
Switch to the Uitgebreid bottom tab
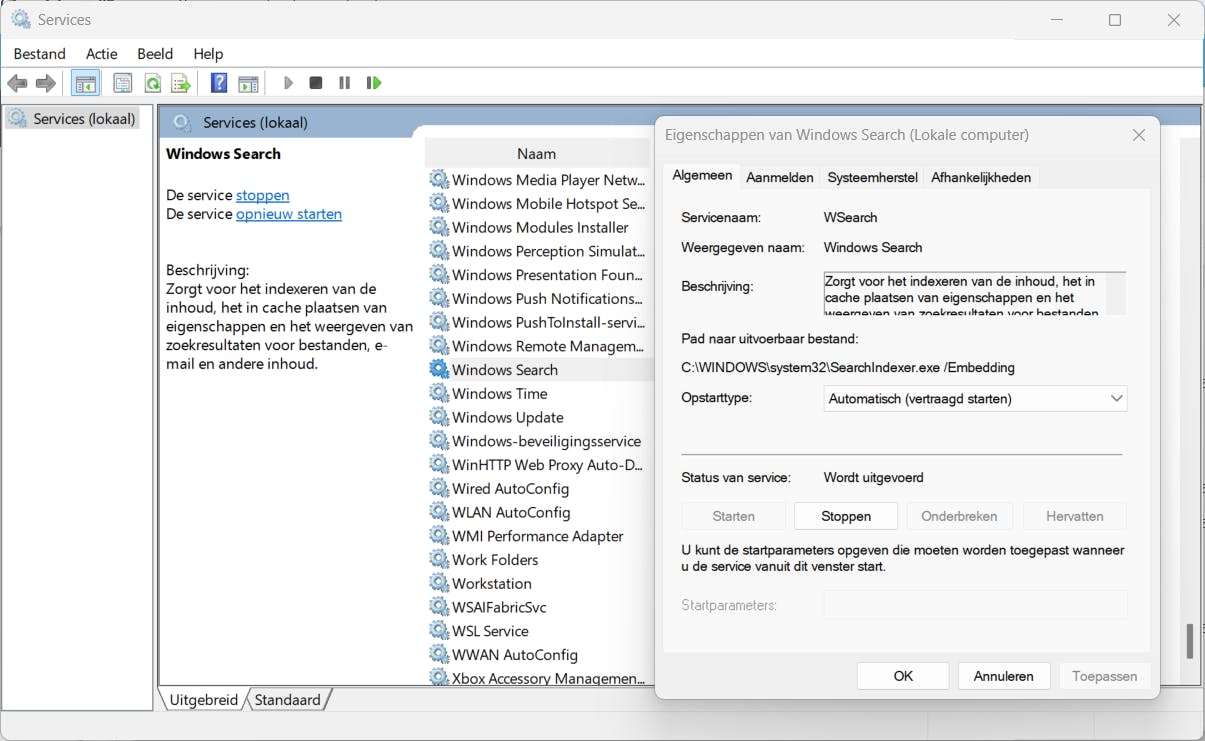[204, 700]
